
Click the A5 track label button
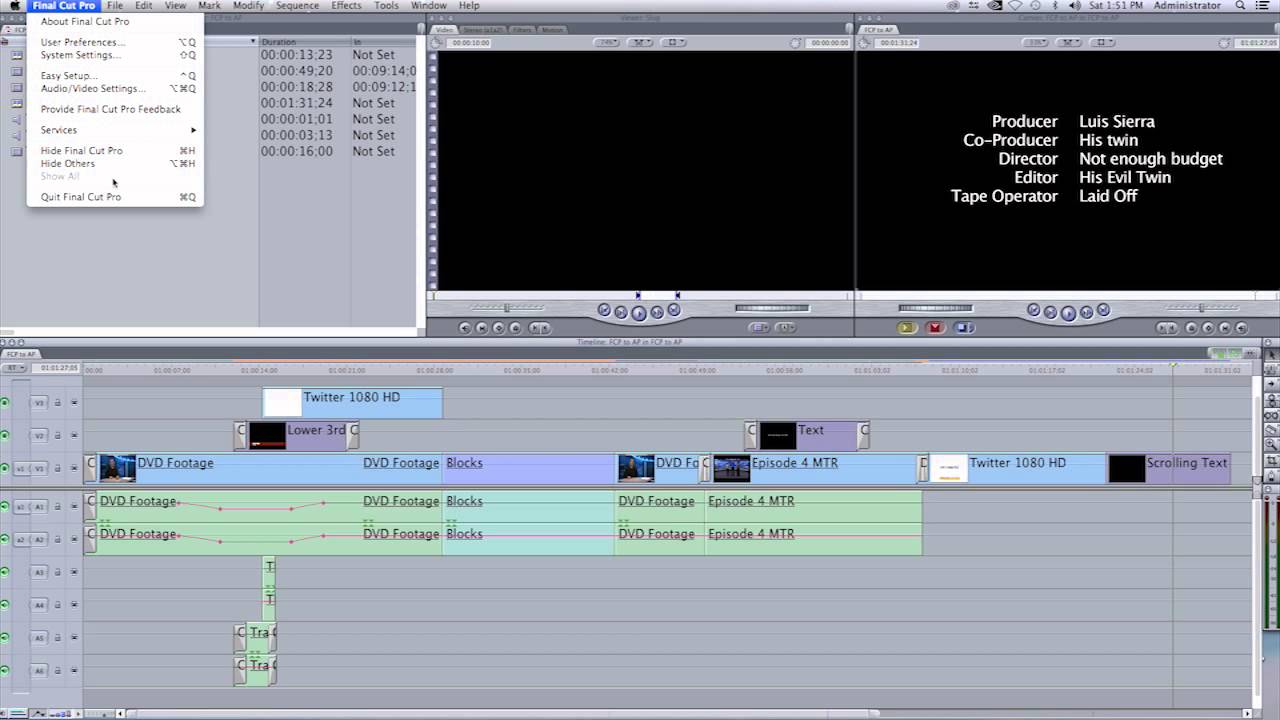[40, 638]
